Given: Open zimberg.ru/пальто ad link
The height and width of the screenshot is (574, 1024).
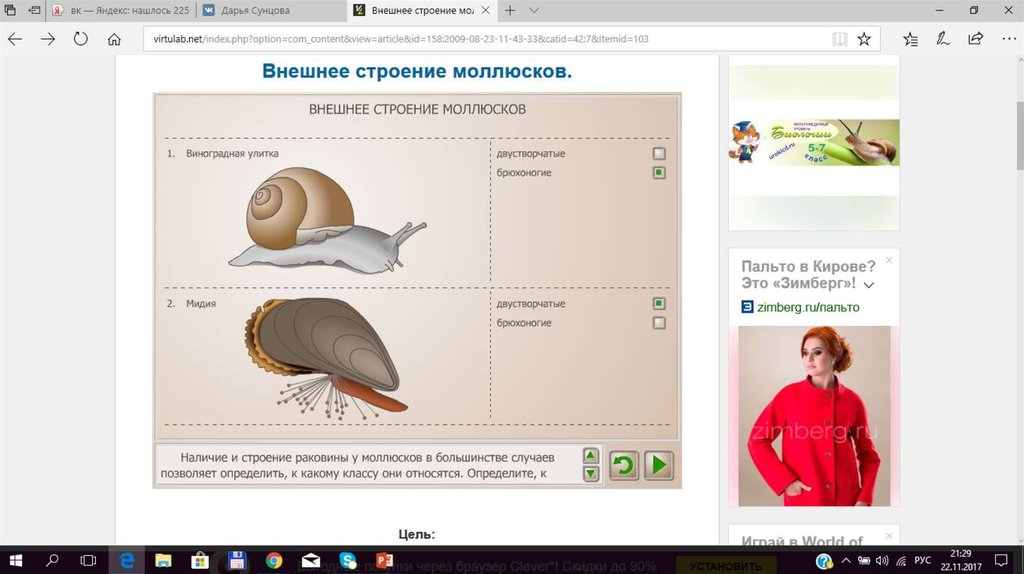Looking at the screenshot, I should coord(807,307).
